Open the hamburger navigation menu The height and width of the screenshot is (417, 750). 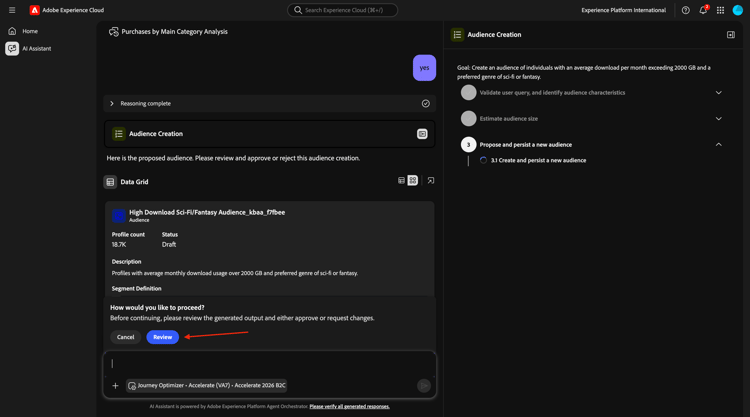pos(12,10)
